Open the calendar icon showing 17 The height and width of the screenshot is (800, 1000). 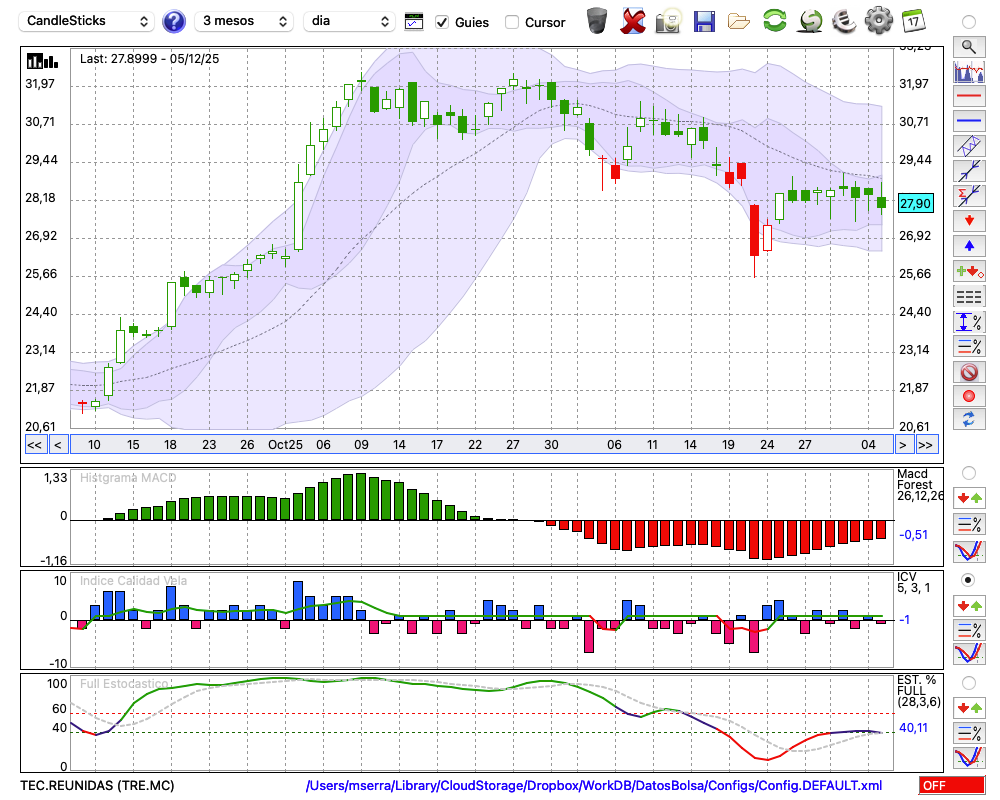(913, 21)
